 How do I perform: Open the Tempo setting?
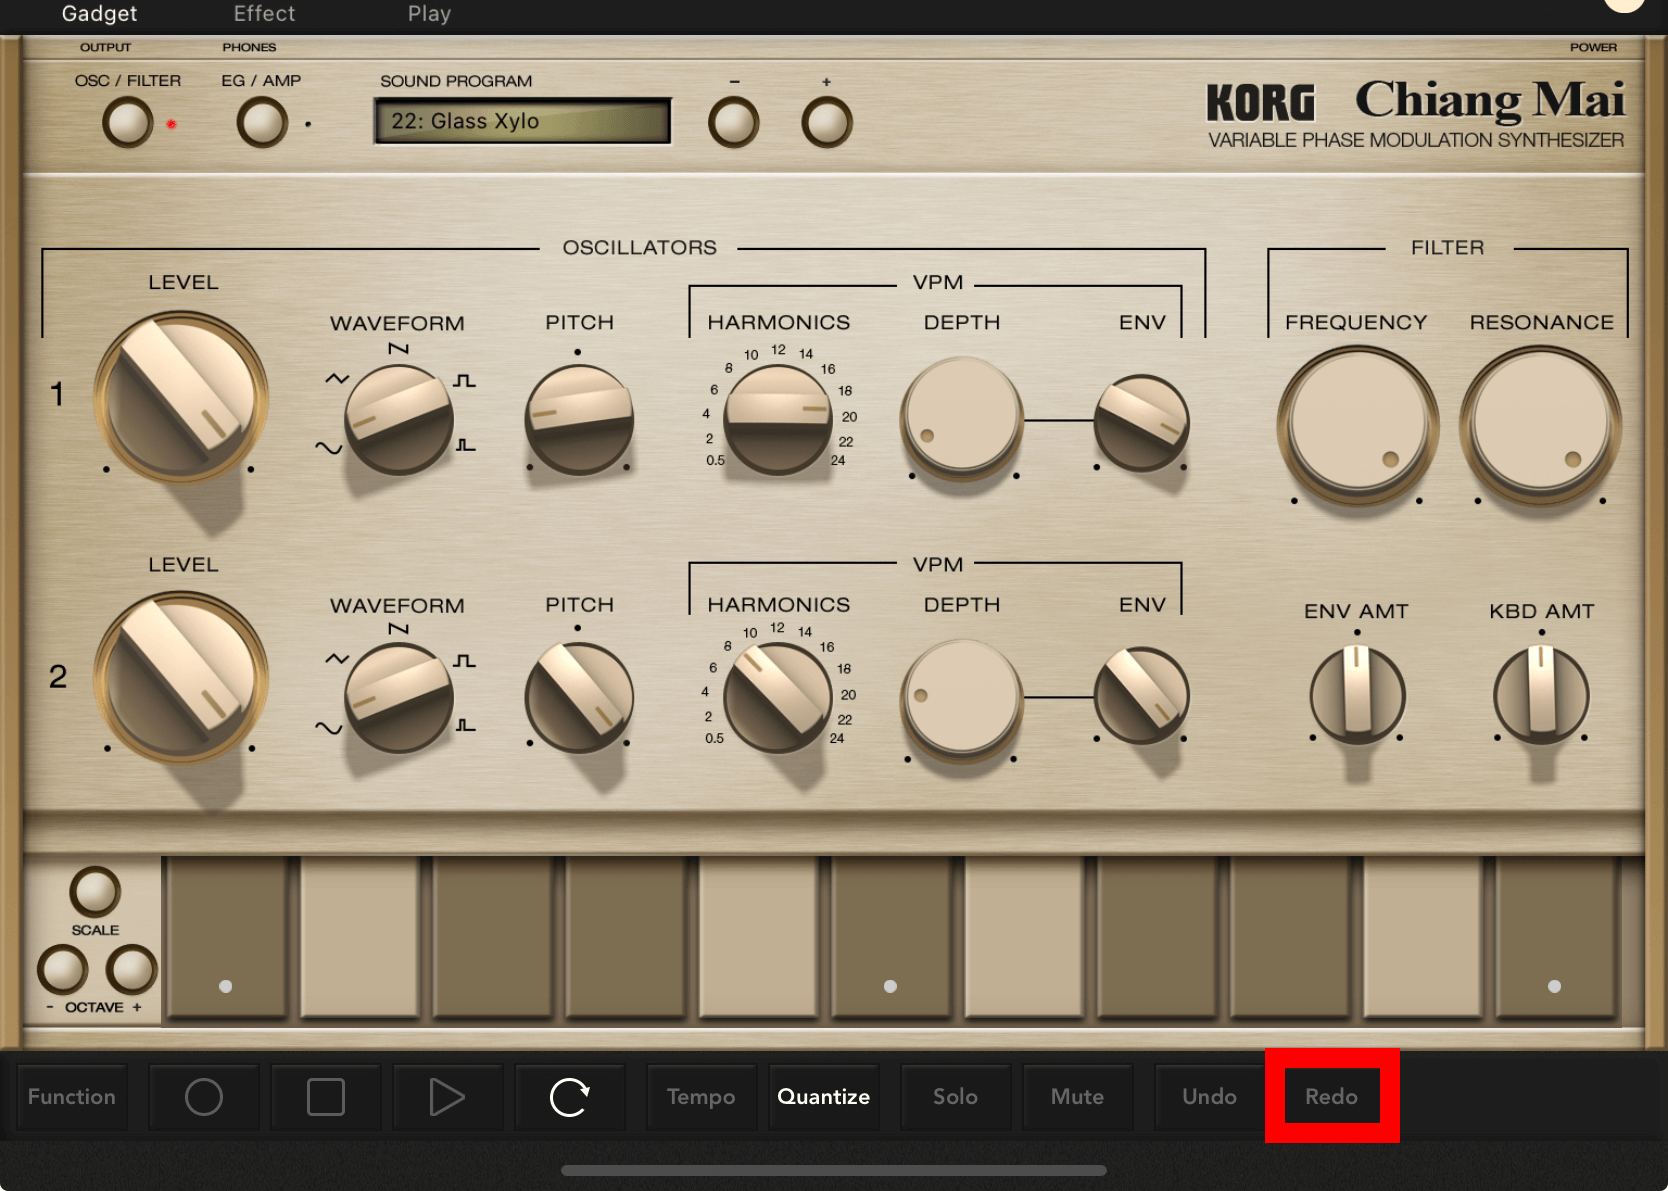701,1097
